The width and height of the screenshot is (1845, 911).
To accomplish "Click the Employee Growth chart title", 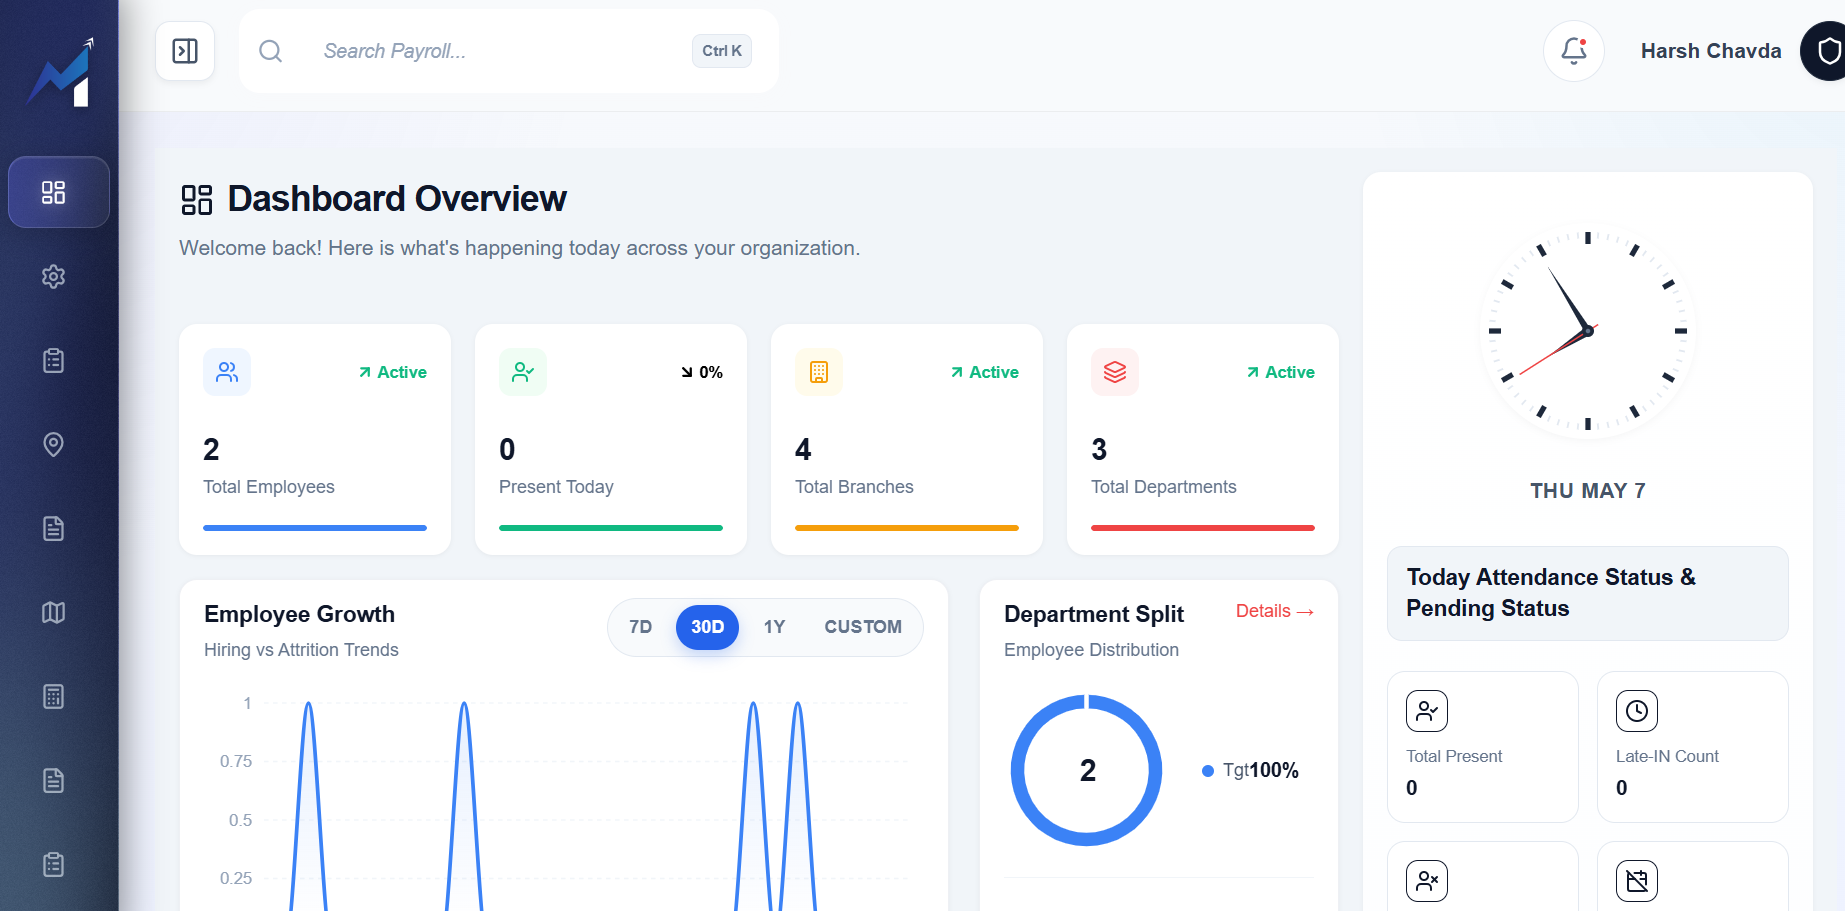I will click(x=299, y=614).
